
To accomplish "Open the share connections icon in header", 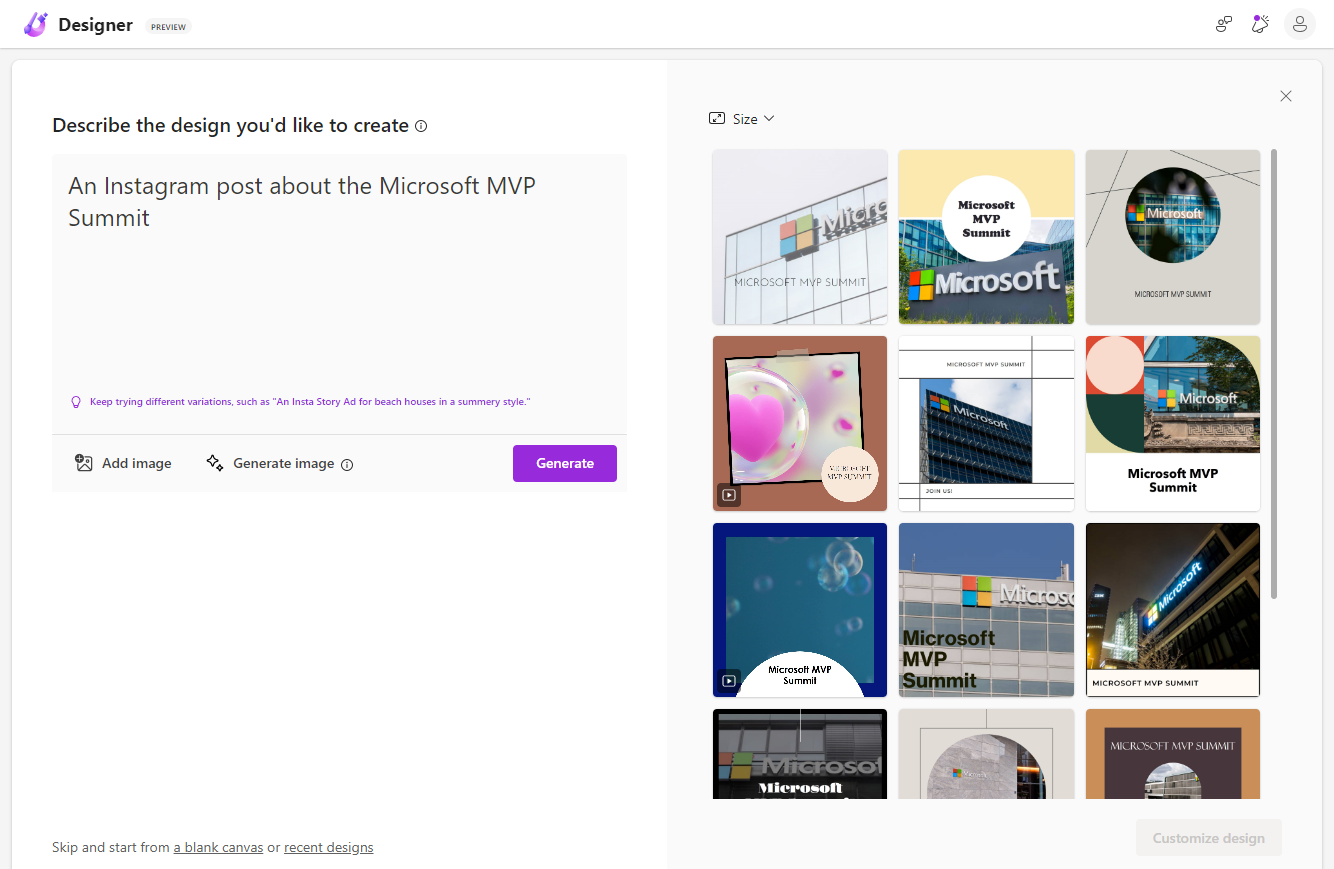I will pyautogui.click(x=1223, y=25).
